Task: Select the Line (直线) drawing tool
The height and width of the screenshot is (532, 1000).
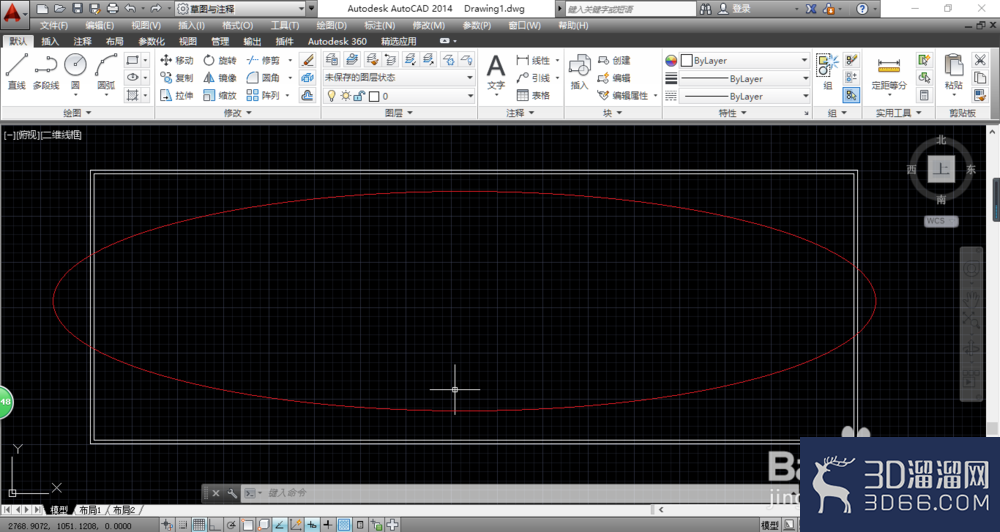Action: click(17, 71)
